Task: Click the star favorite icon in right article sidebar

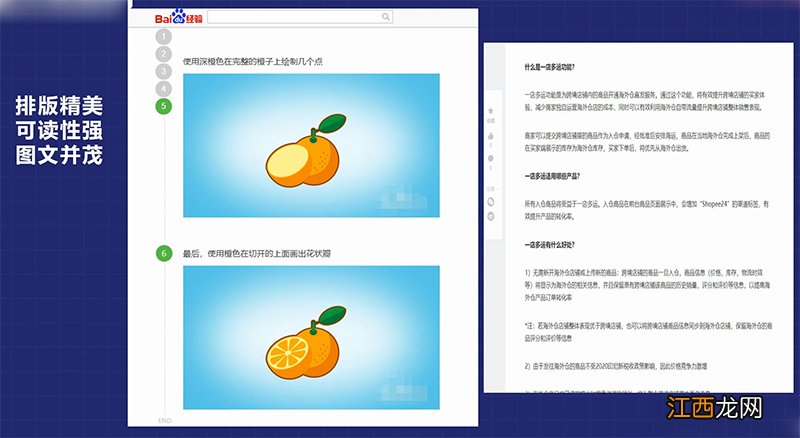Action: (x=491, y=110)
